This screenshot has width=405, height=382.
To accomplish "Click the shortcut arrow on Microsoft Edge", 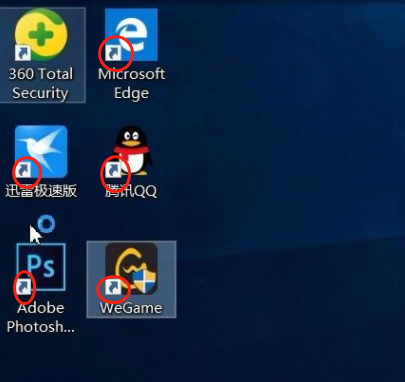I will [x=113, y=53].
